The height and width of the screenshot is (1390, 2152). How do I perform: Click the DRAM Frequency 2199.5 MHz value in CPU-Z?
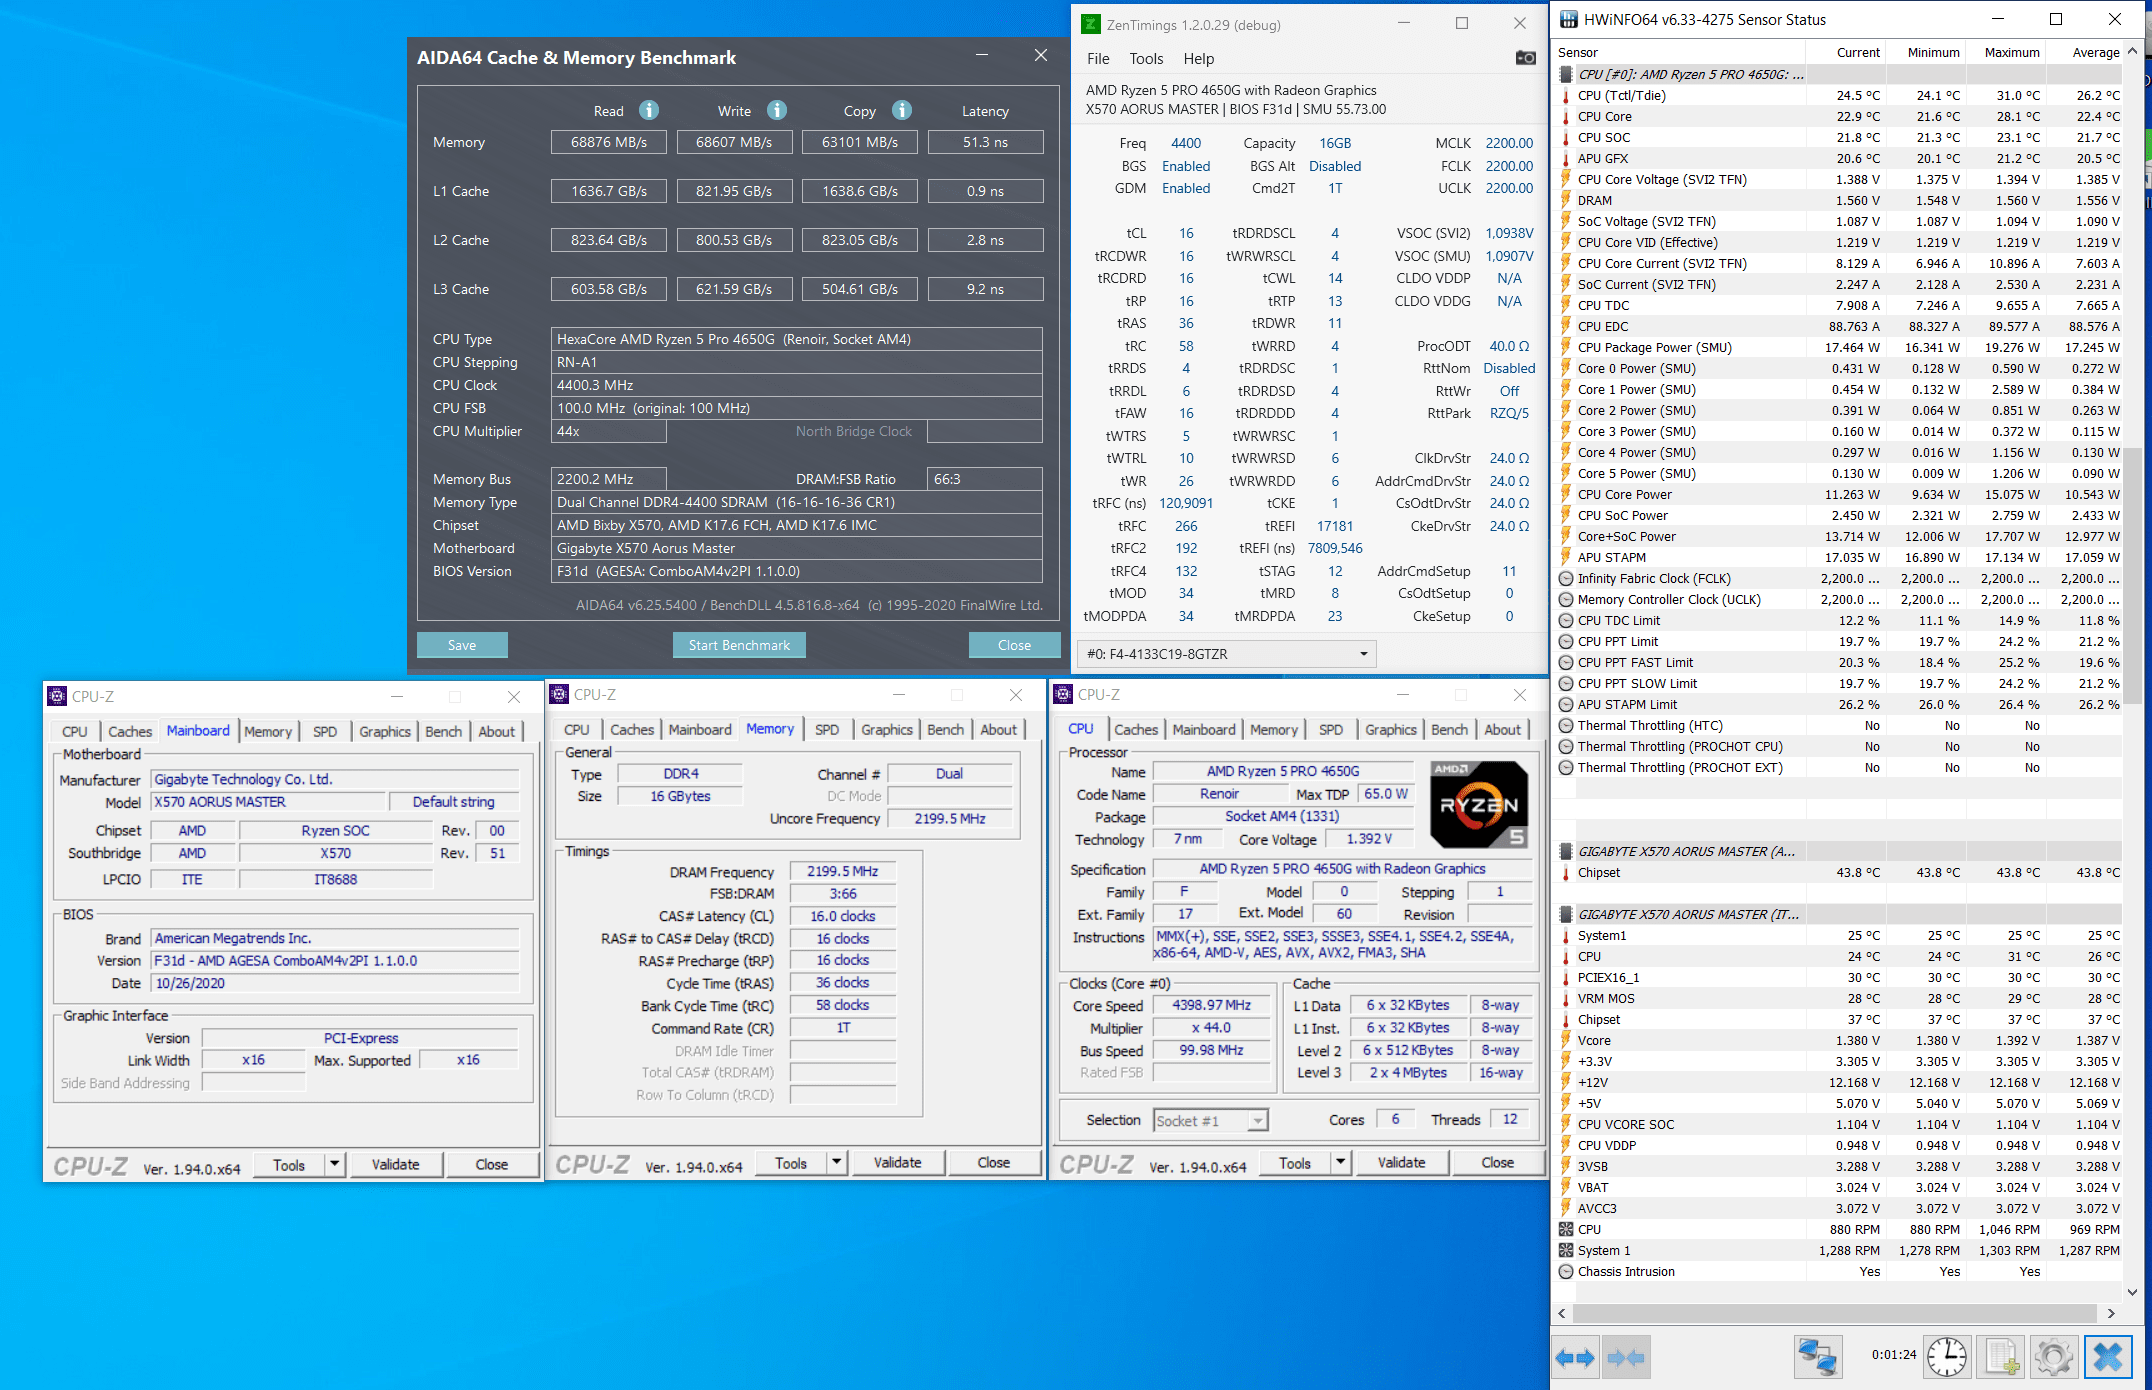(842, 871)
